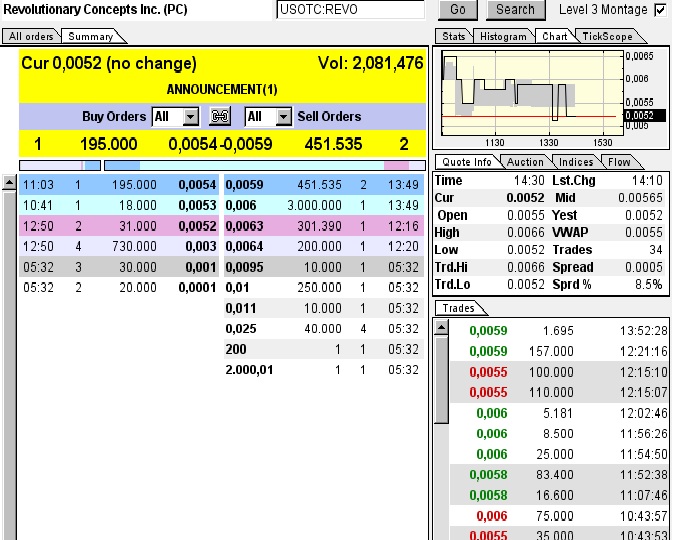This screenshot has height=540, width=673.
Task: Switch to the Auction tab
Action: pyautogui.click(x=525, y=162)
